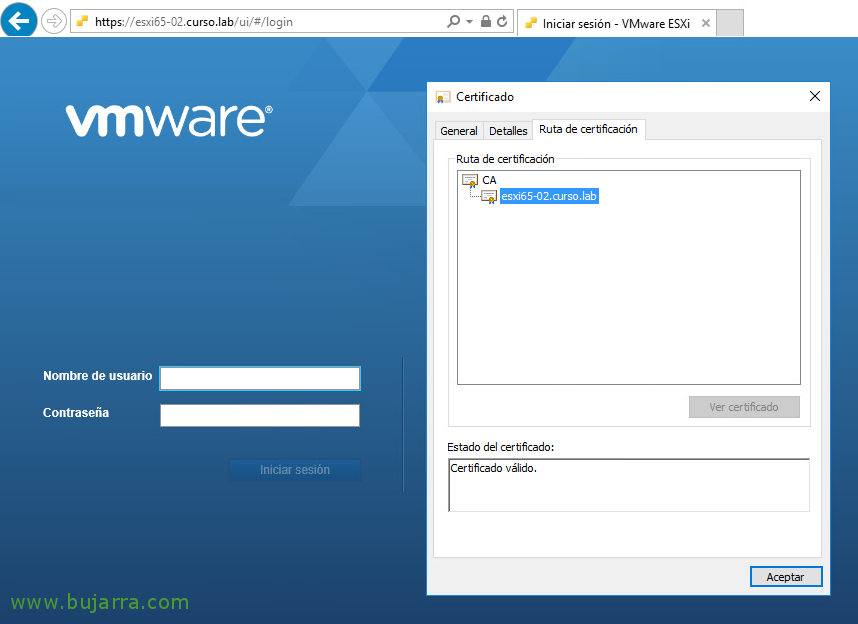Click the search magnifier icon in address bar
858x624 pixels.
[x=453, y=22]
